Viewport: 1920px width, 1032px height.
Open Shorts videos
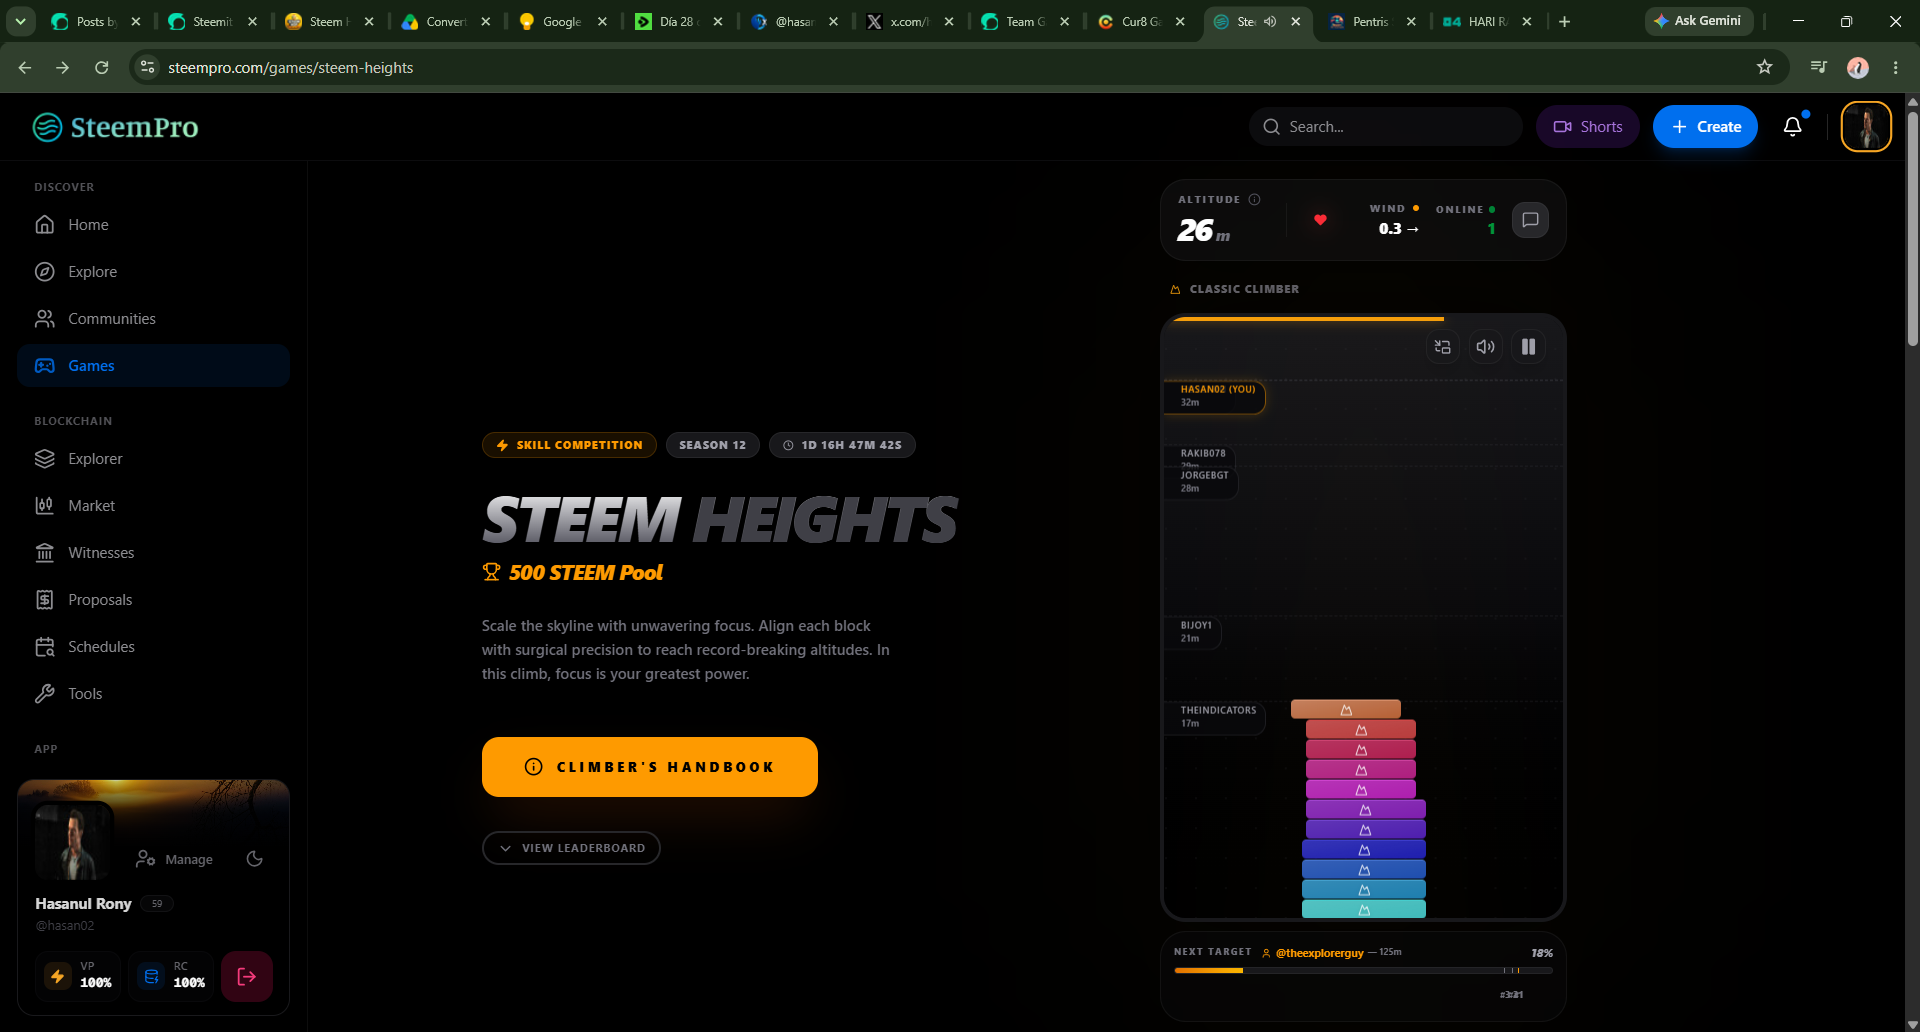[x=1587, y=127]
